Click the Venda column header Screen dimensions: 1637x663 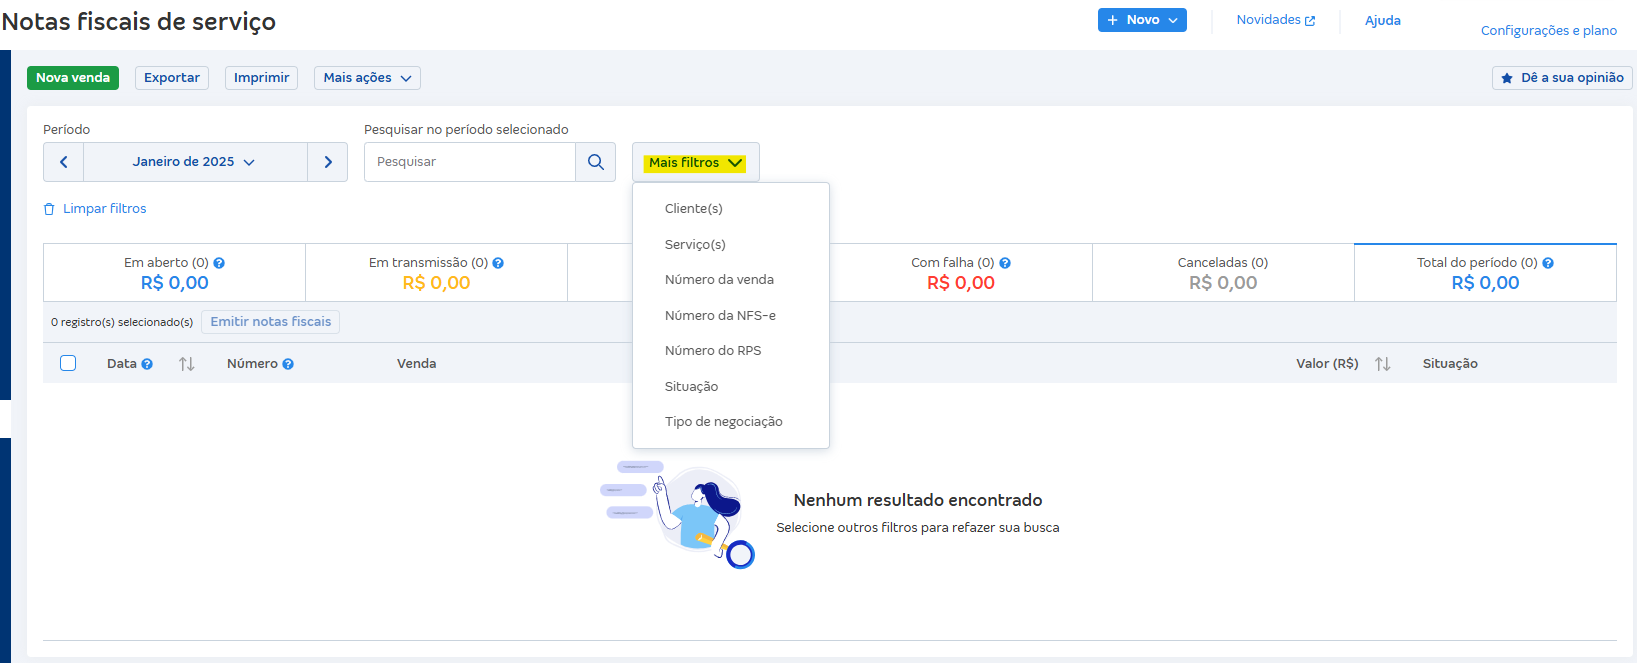[416, 364]
